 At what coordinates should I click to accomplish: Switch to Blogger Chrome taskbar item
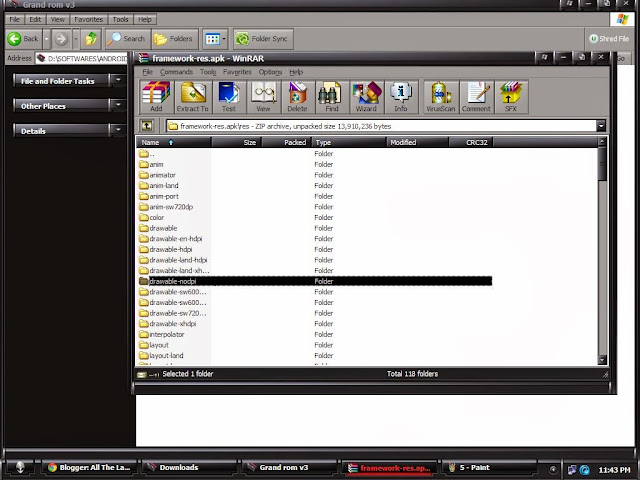(90, 467)
